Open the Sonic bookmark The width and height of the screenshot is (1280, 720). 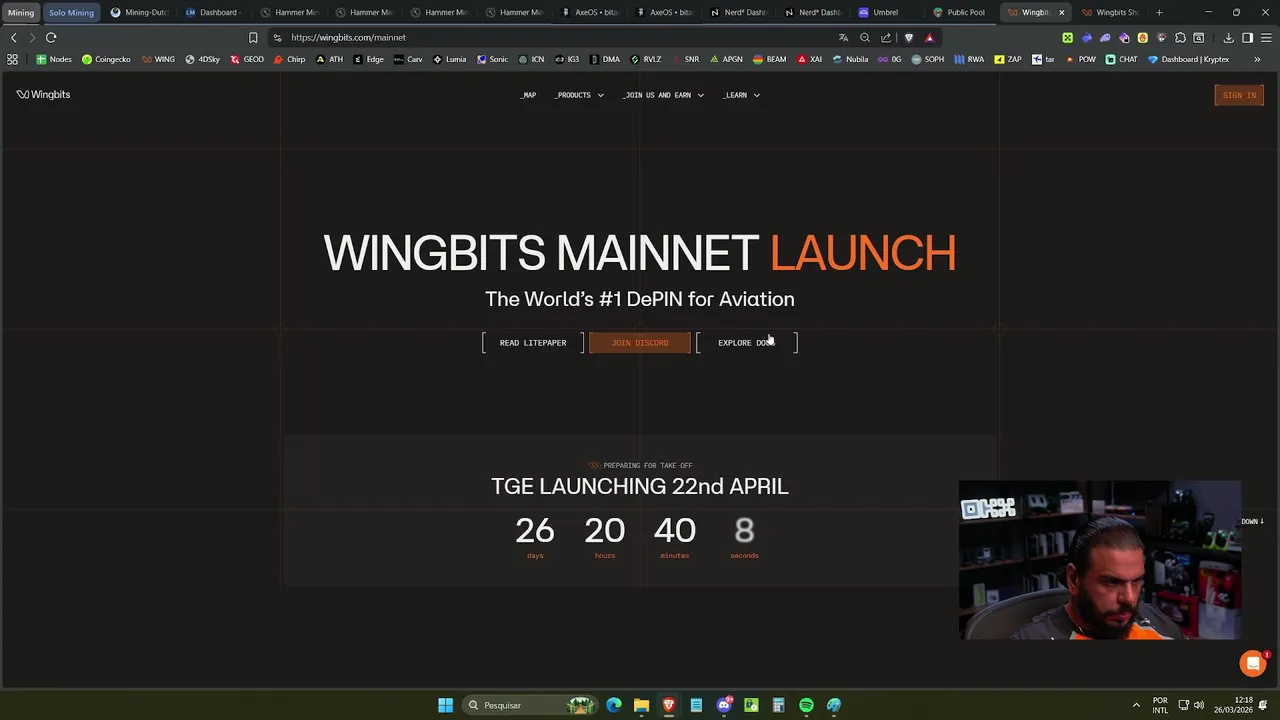(x=492, y=59)
